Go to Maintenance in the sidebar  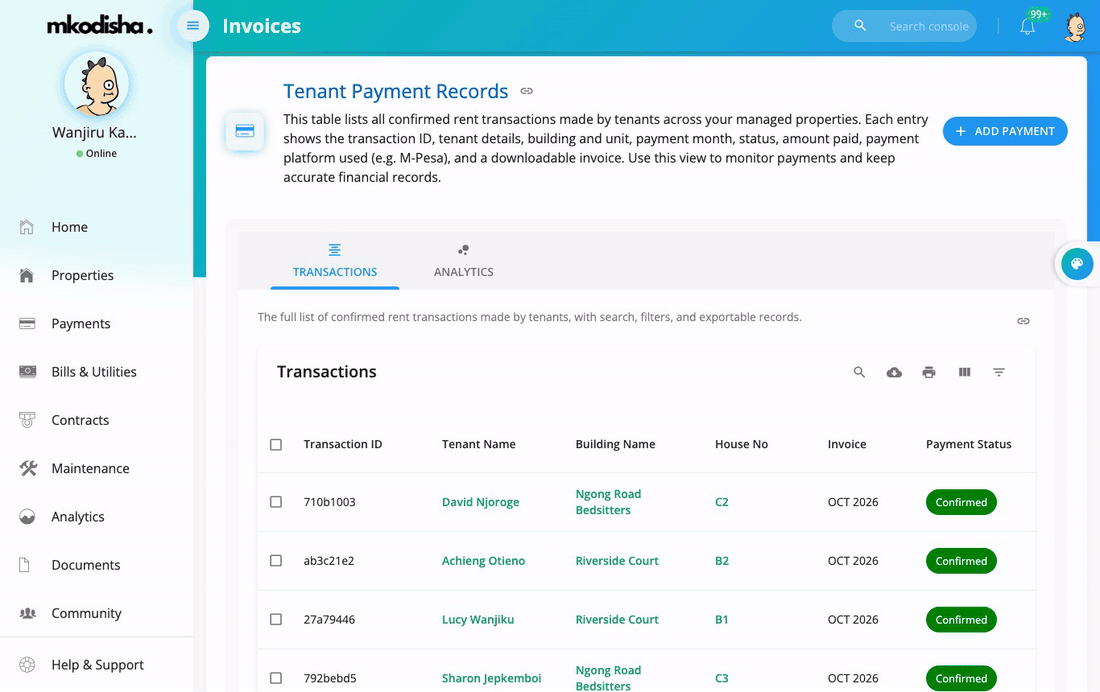pyautogui.click(x=90, y=468)
